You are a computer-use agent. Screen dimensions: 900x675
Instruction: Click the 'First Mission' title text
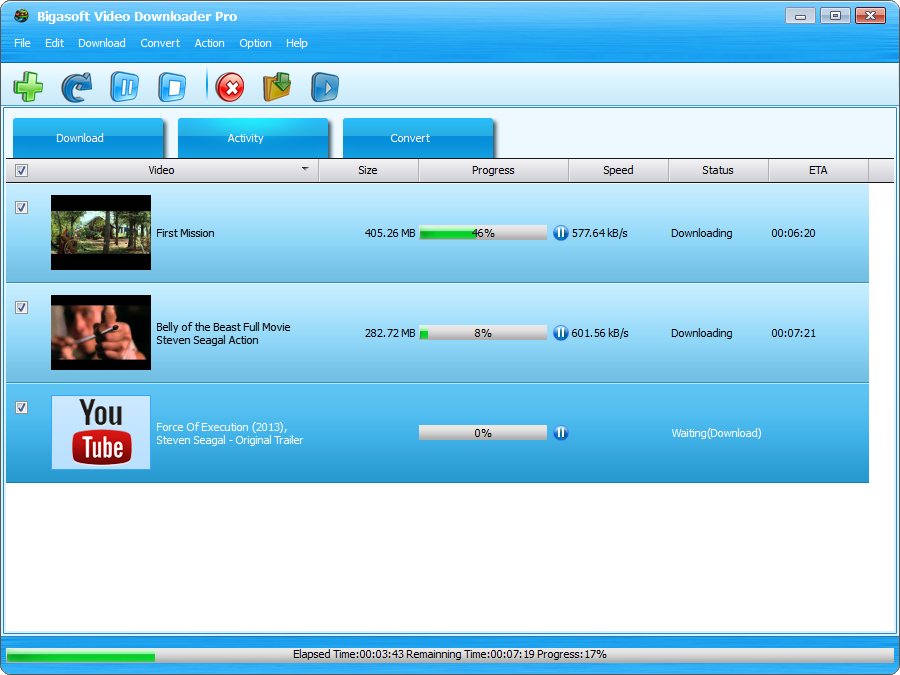tap(185, 233)
